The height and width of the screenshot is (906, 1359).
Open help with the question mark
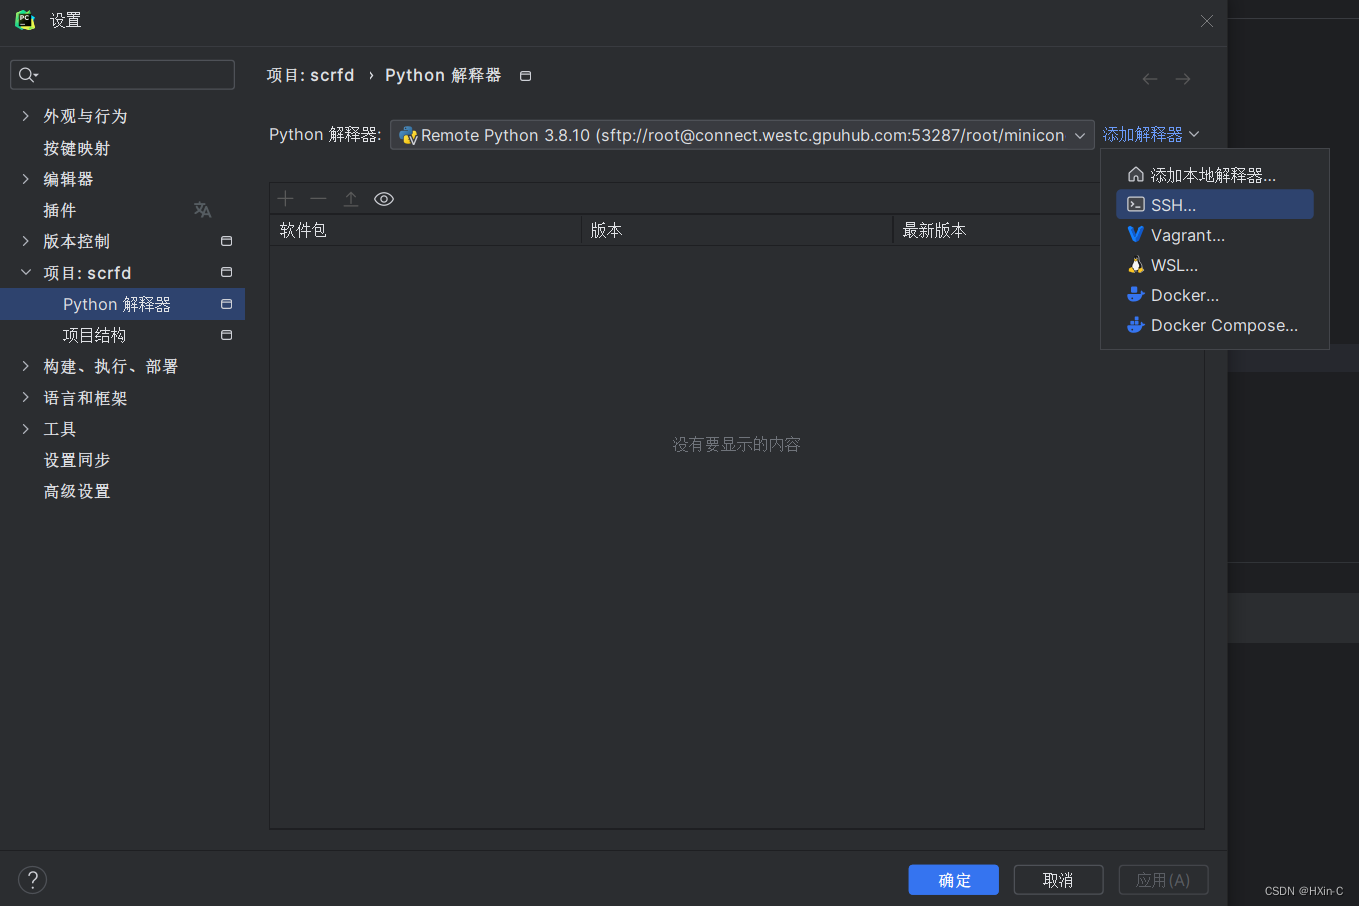33,880
